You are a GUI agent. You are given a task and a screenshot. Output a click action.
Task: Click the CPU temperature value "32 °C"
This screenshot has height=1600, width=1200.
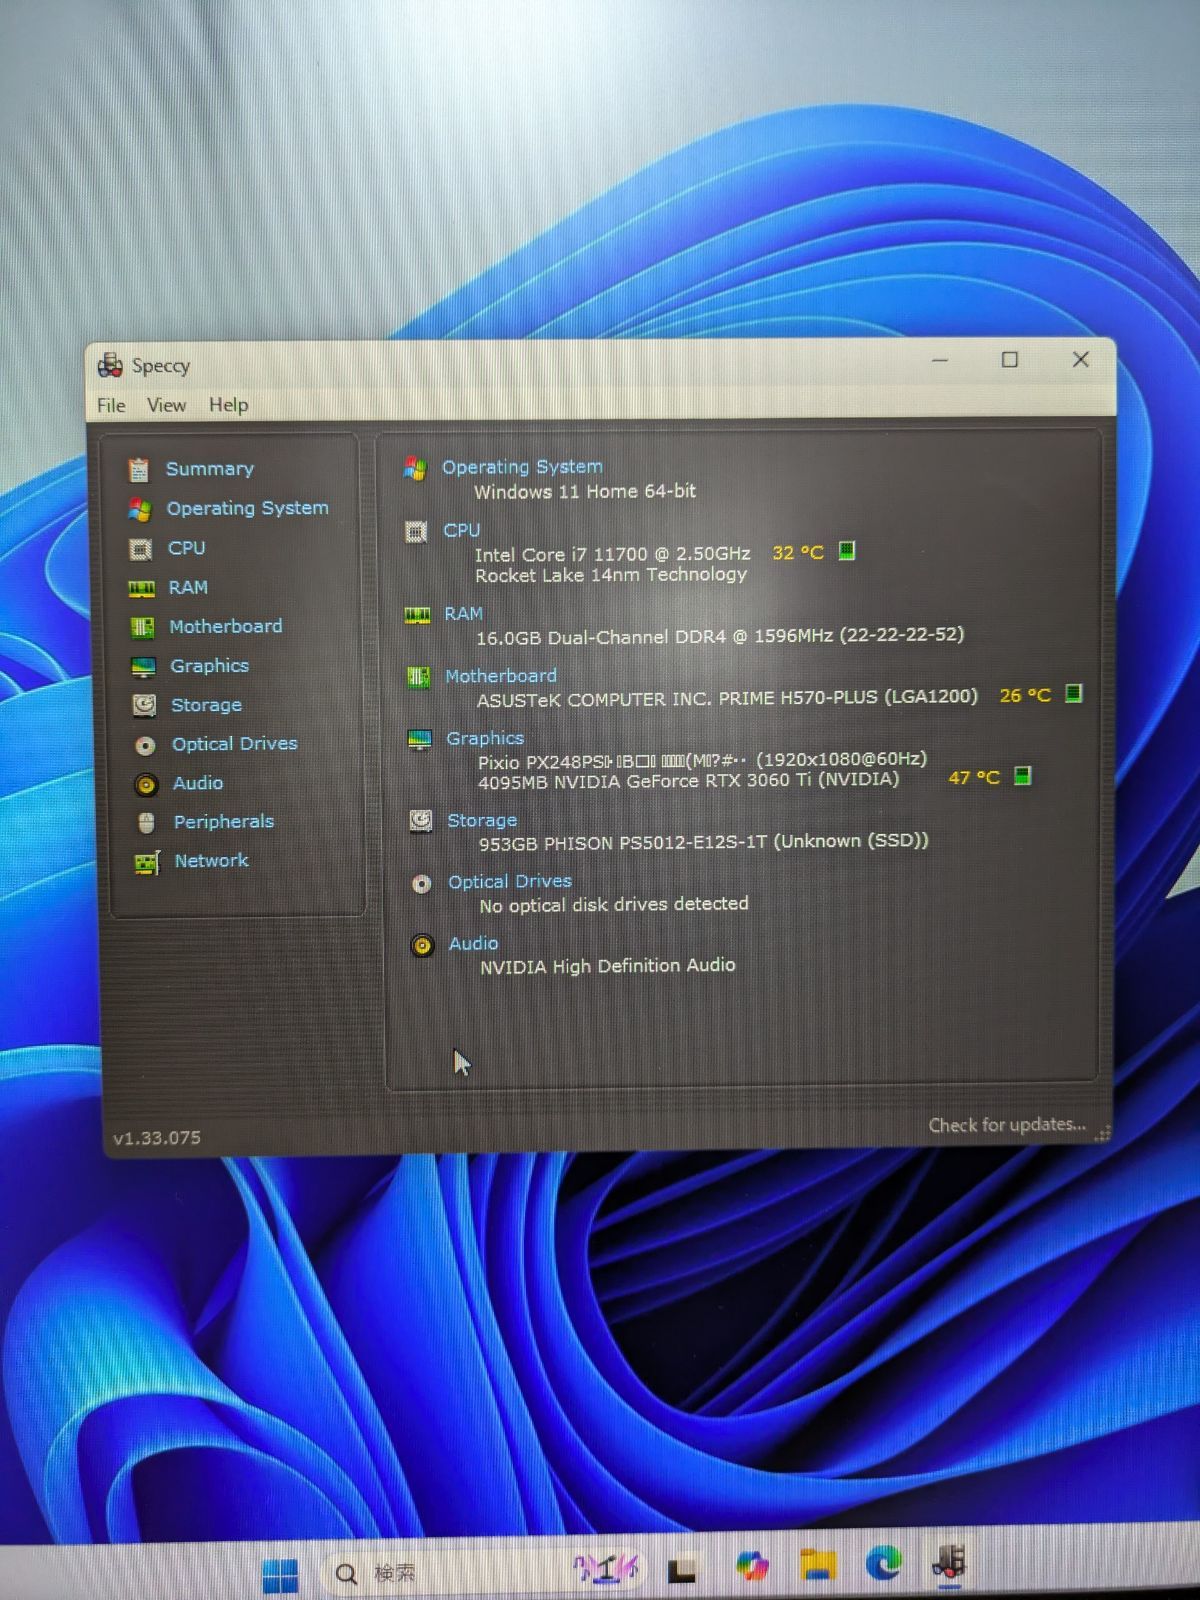pos(798,552)
